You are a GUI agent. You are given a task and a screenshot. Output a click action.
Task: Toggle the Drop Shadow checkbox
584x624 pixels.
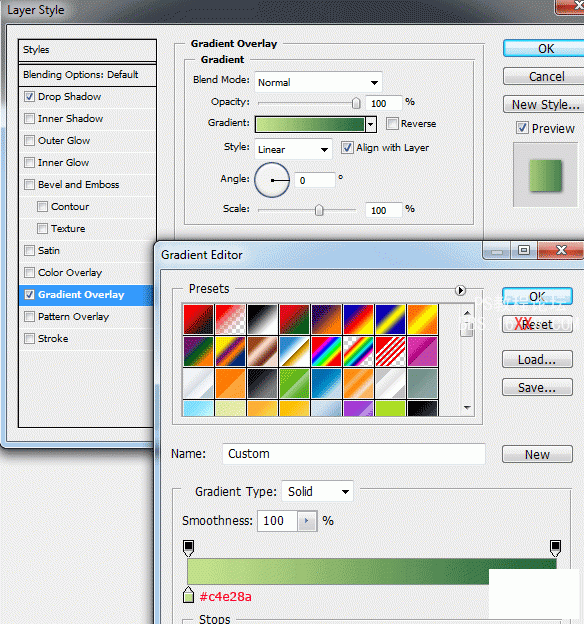point(29,97)
